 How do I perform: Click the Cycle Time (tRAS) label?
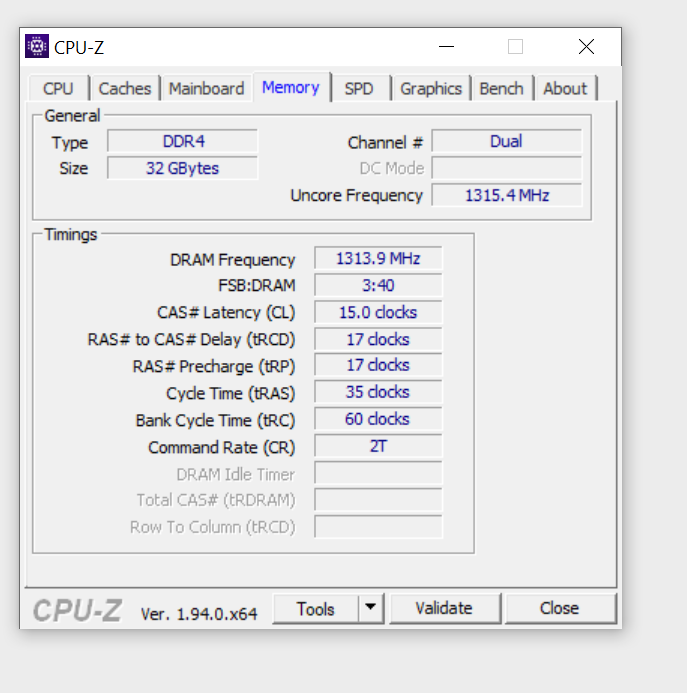[230, 394]
